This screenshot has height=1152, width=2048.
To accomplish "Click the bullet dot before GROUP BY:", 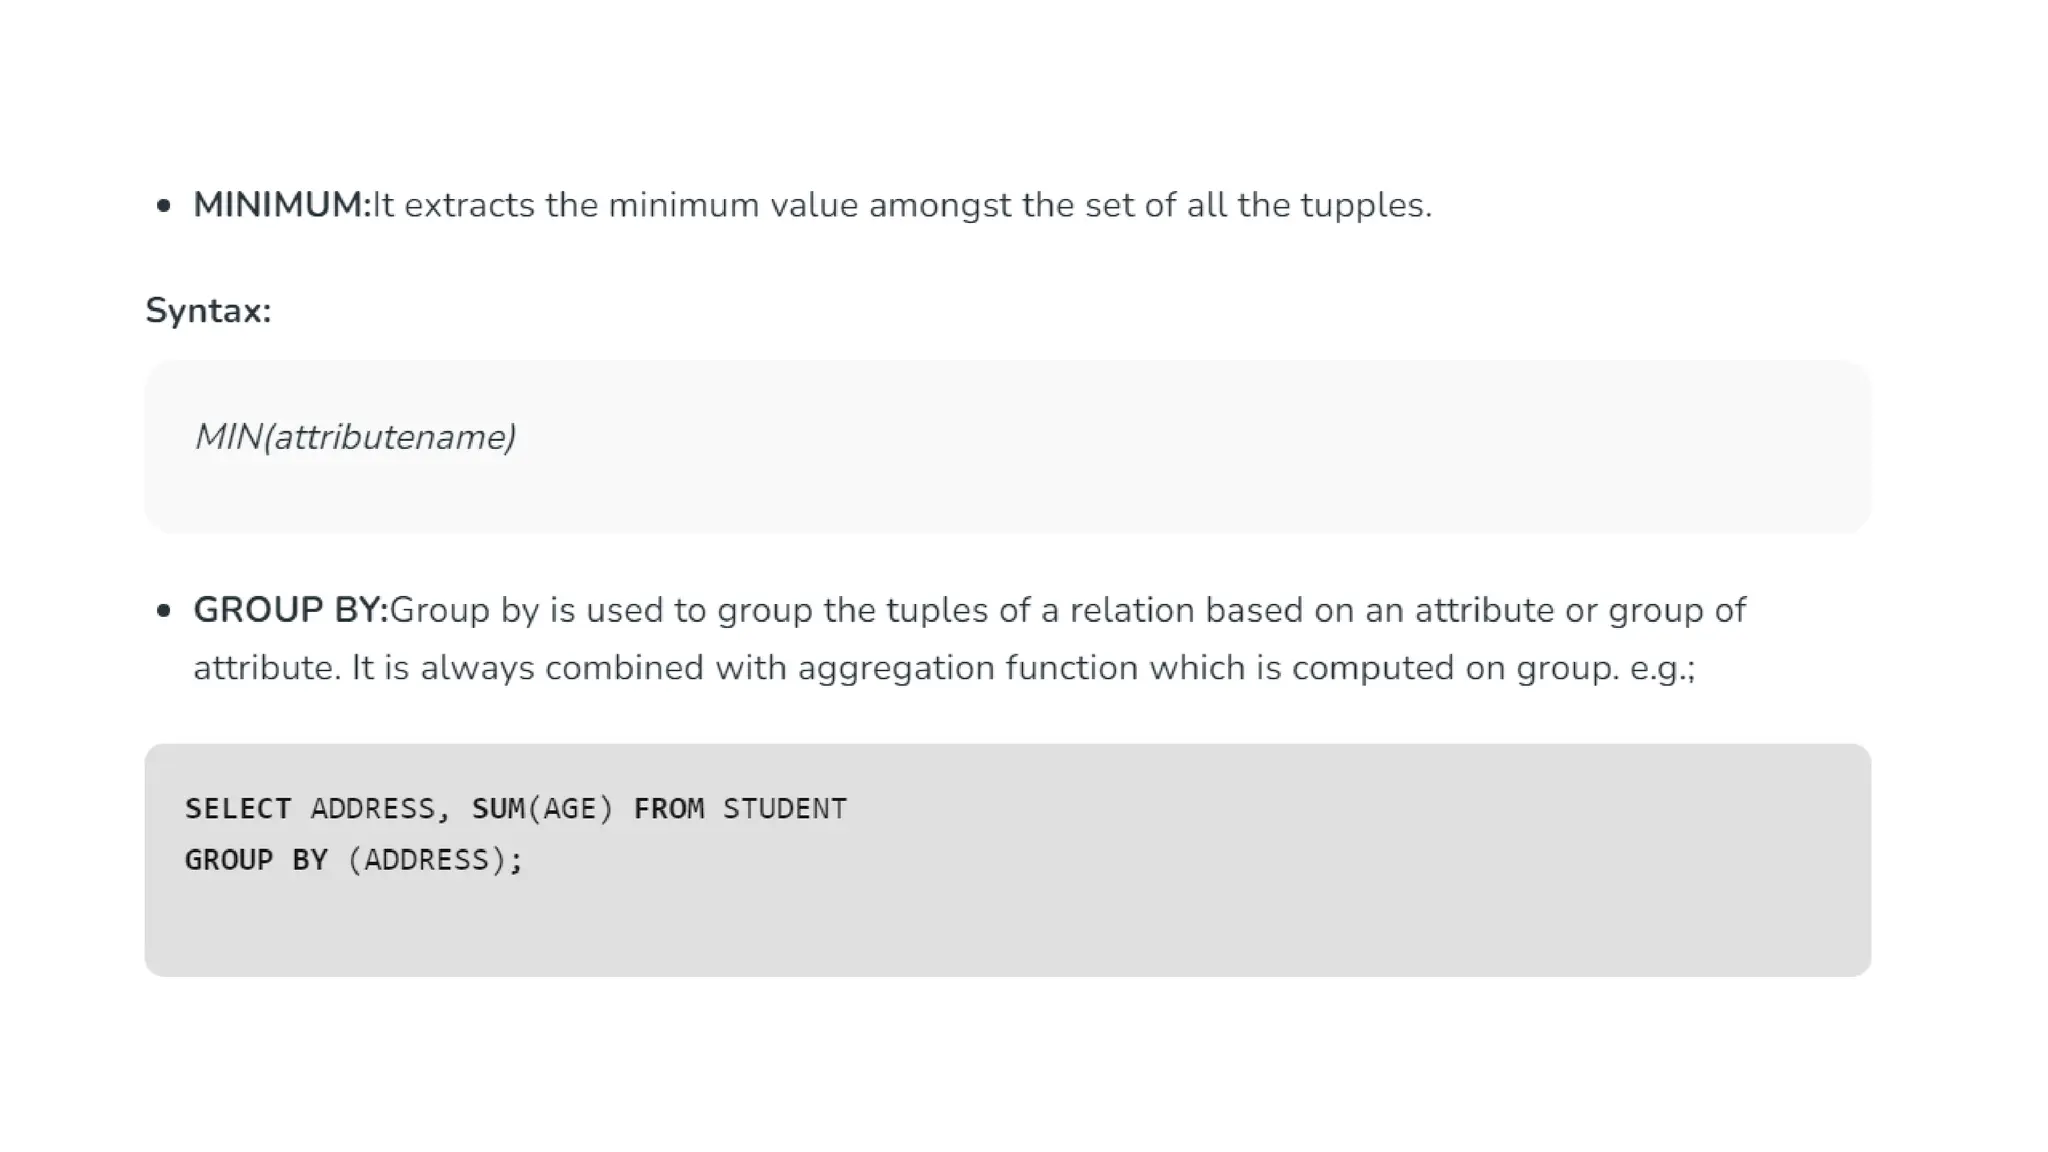I will click(x=164, y=611).
